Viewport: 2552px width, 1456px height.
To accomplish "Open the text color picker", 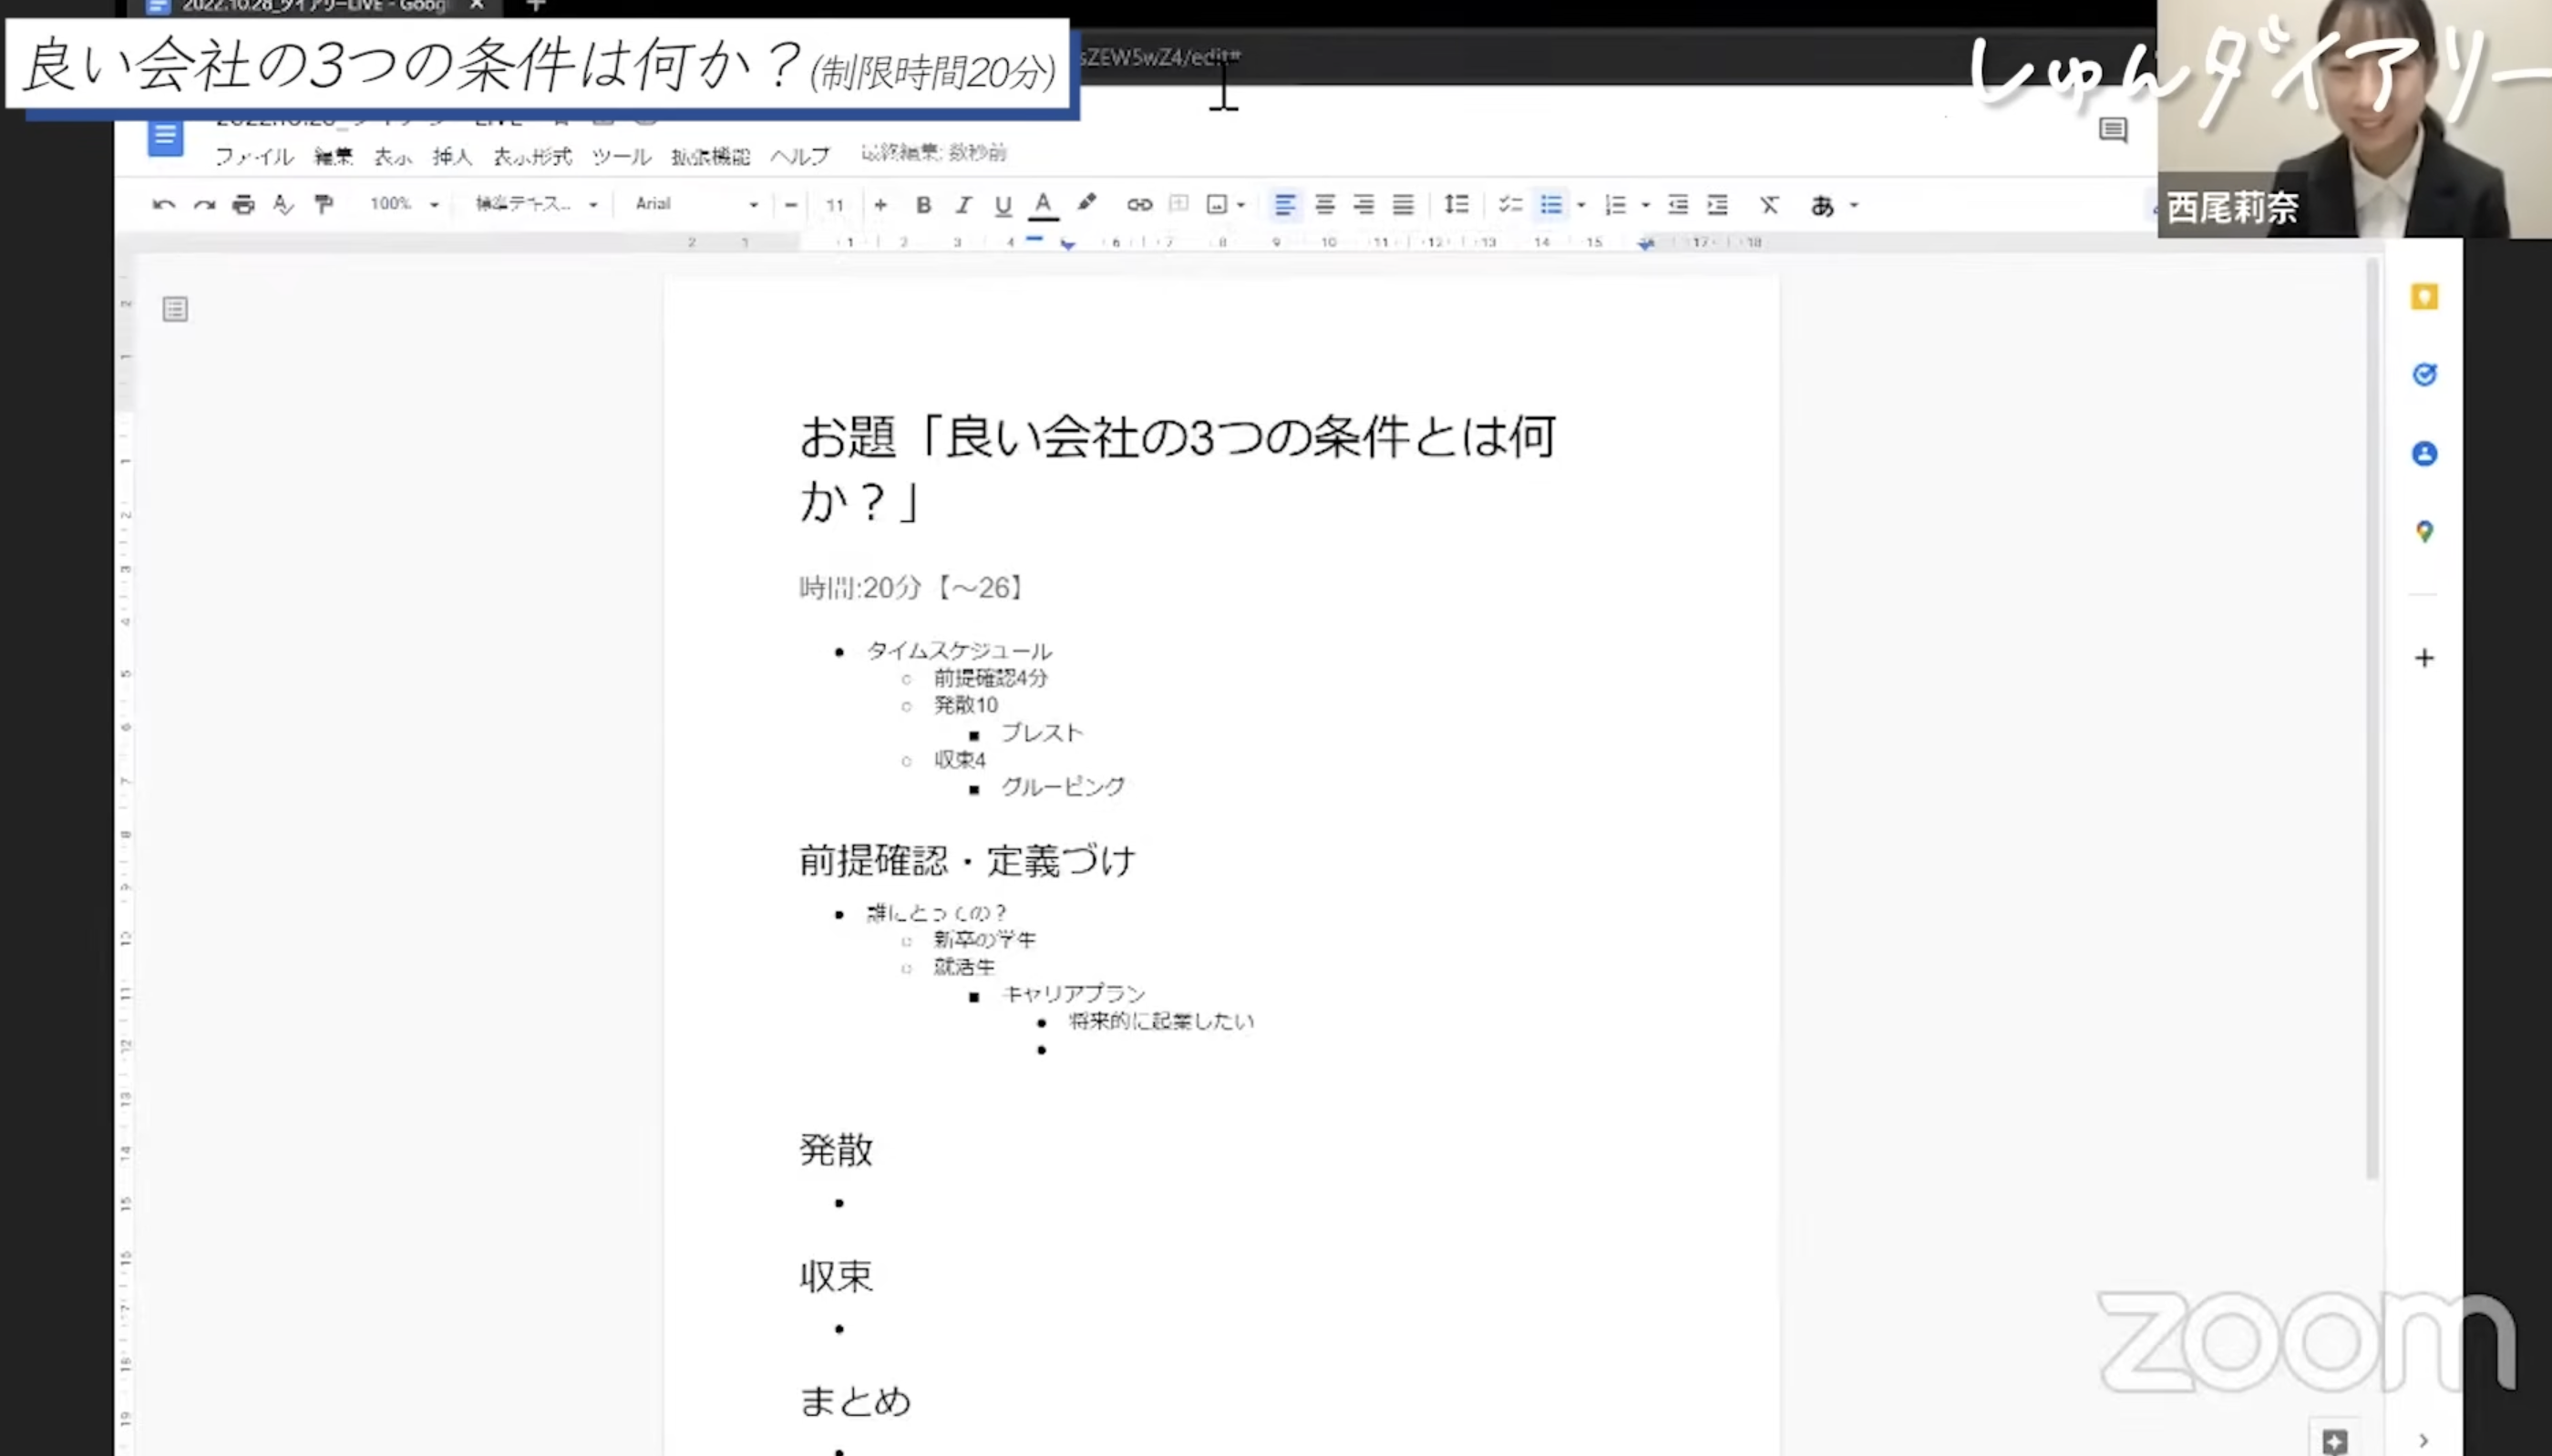I will click(x=1043, y=205).
